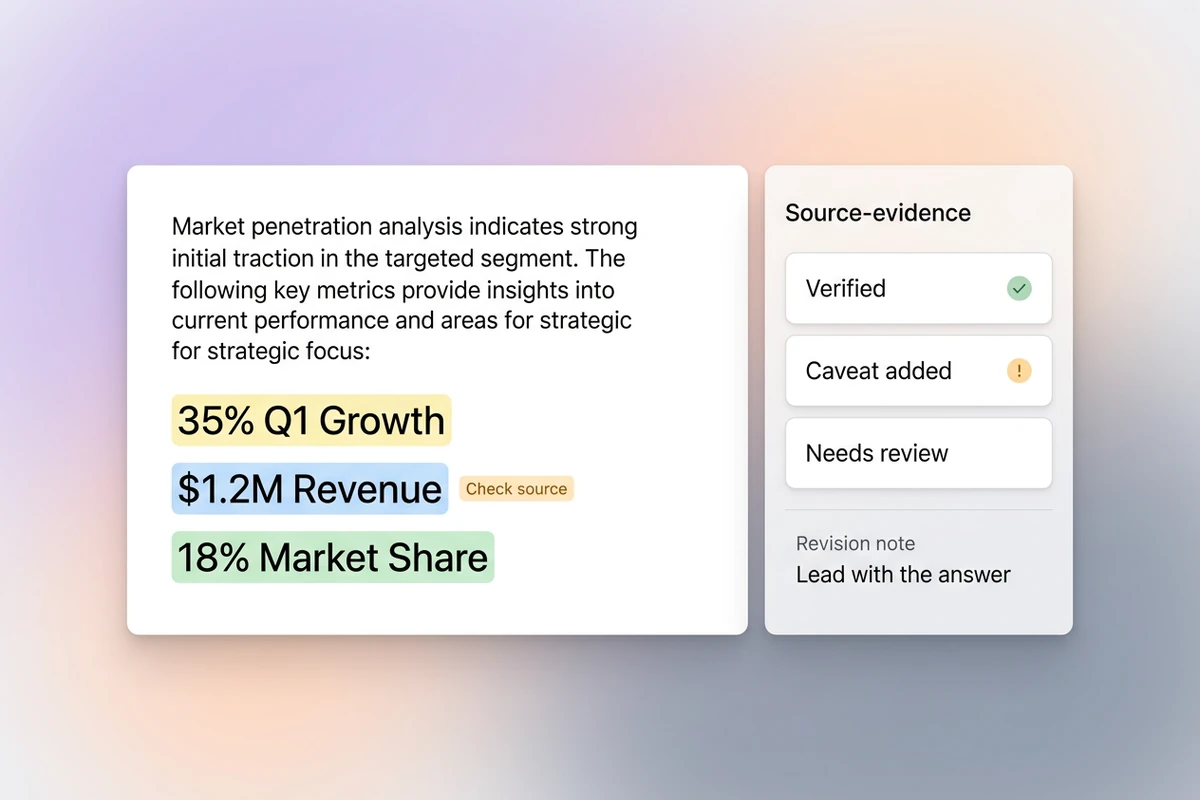Click the $1.2M Revenue highlight

point(310,489)
